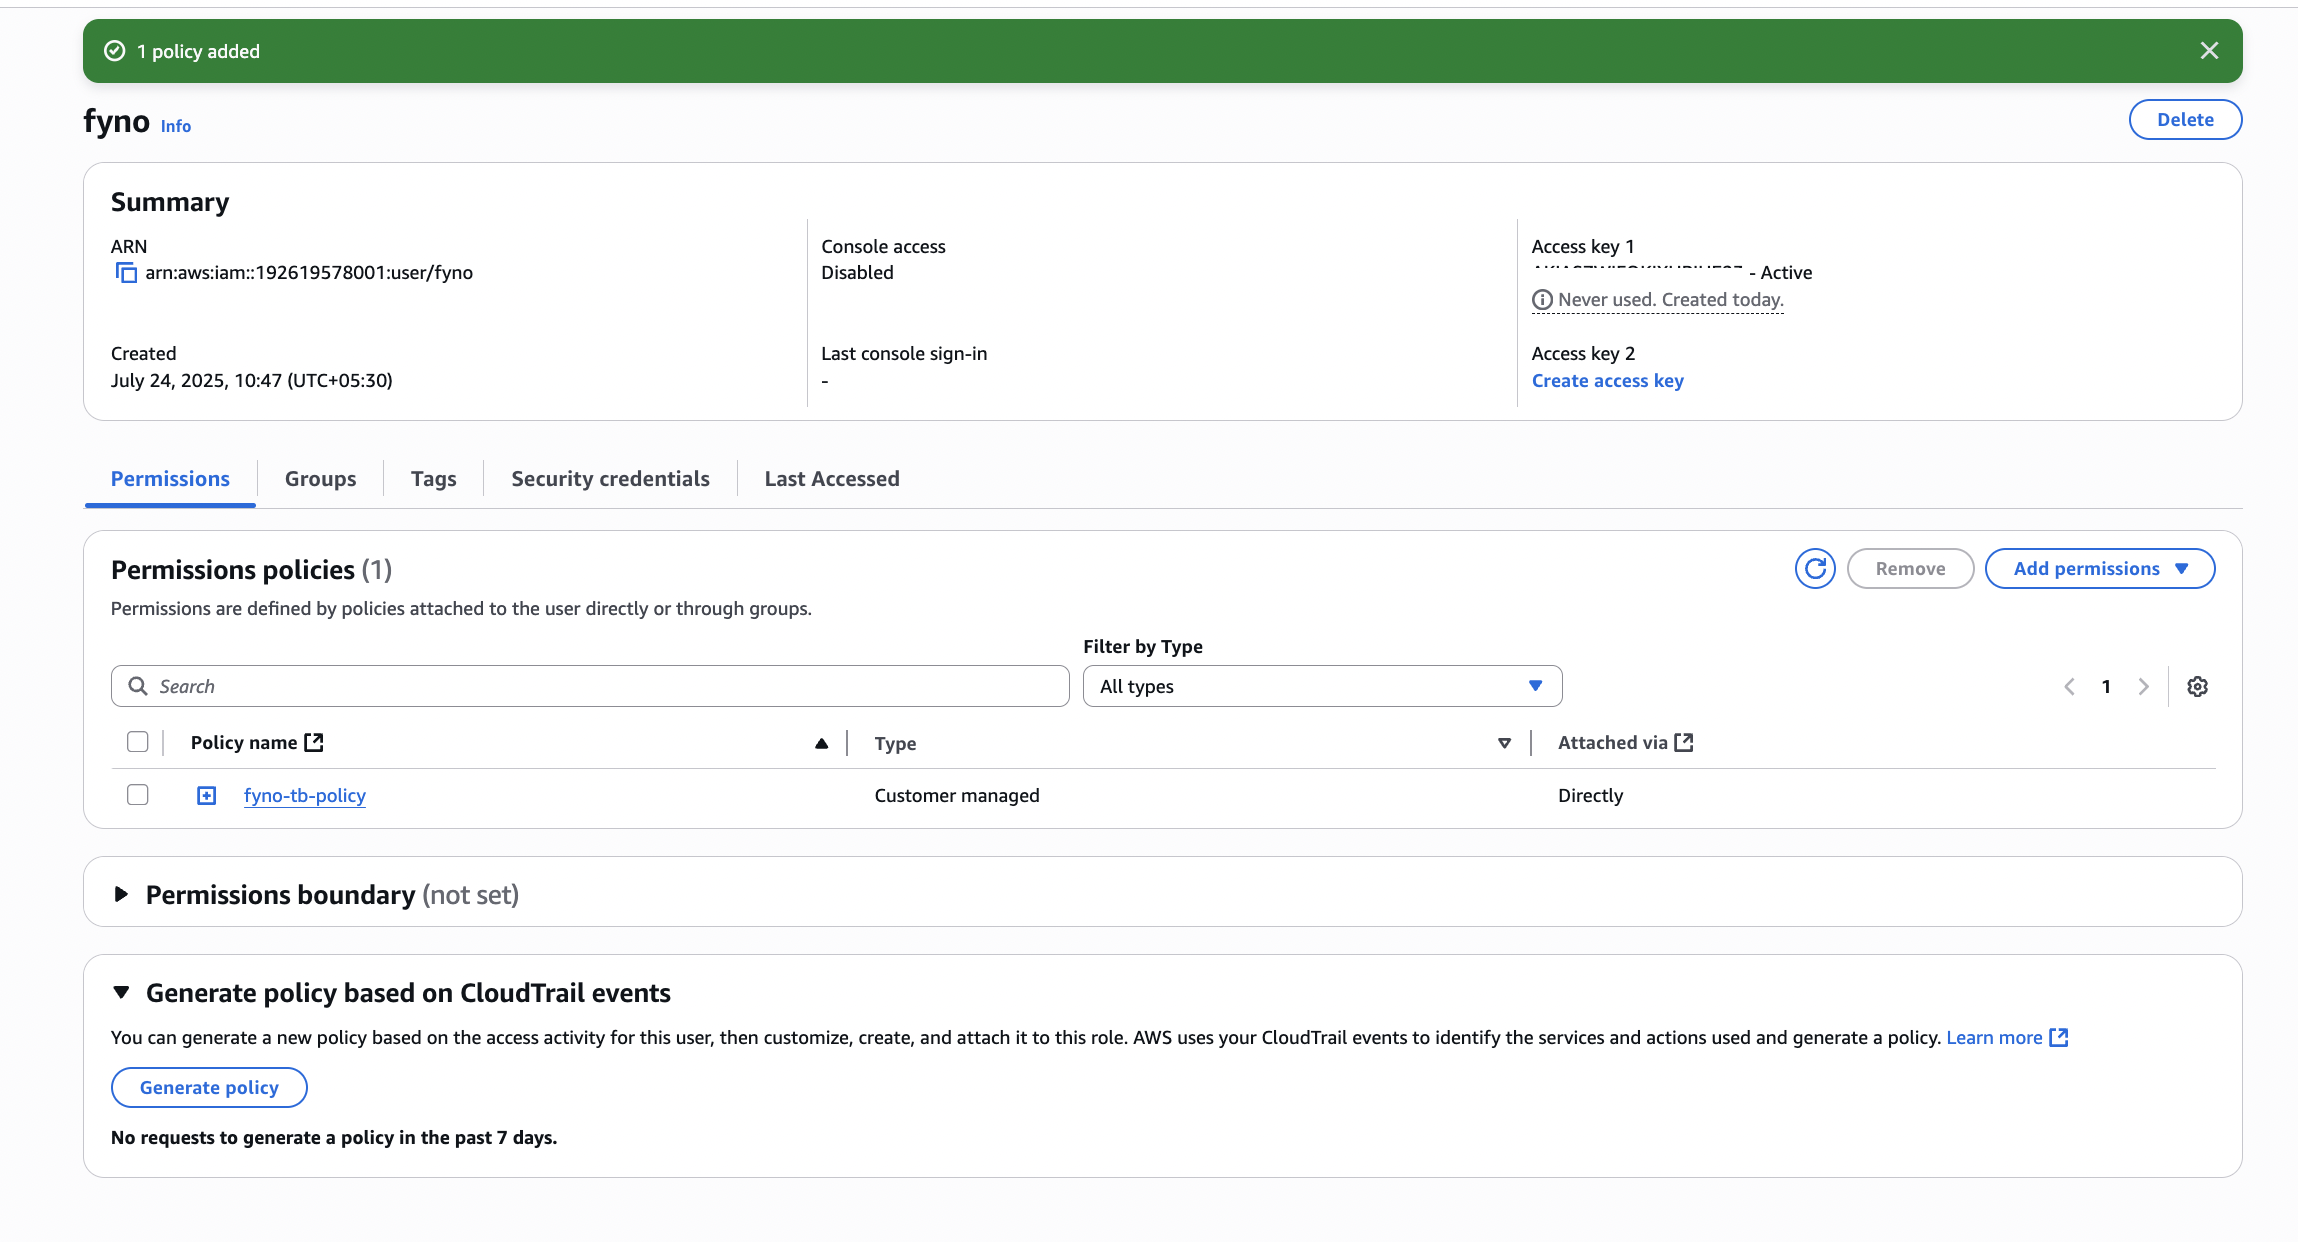Expand fyno-tb-policy row plus icon

tap(206, 796)
